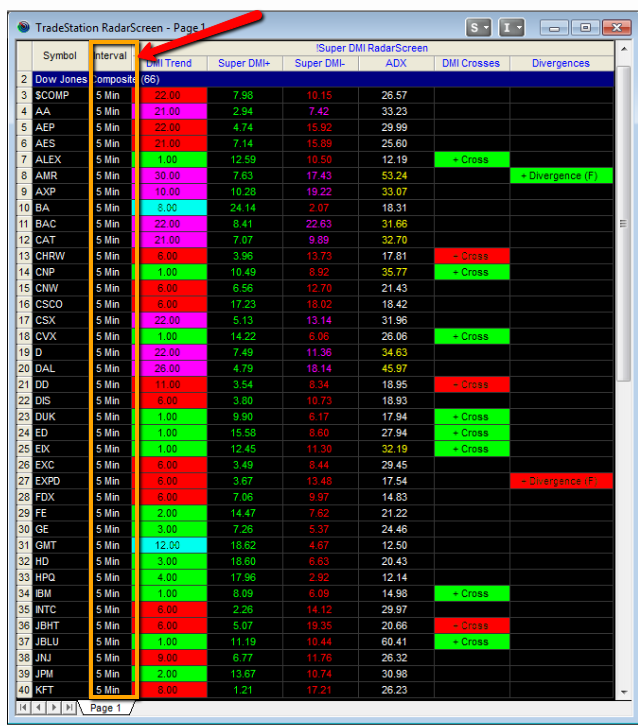Select the $COMP symbol cell
The image size is (638, 726).
pos(60,95)
